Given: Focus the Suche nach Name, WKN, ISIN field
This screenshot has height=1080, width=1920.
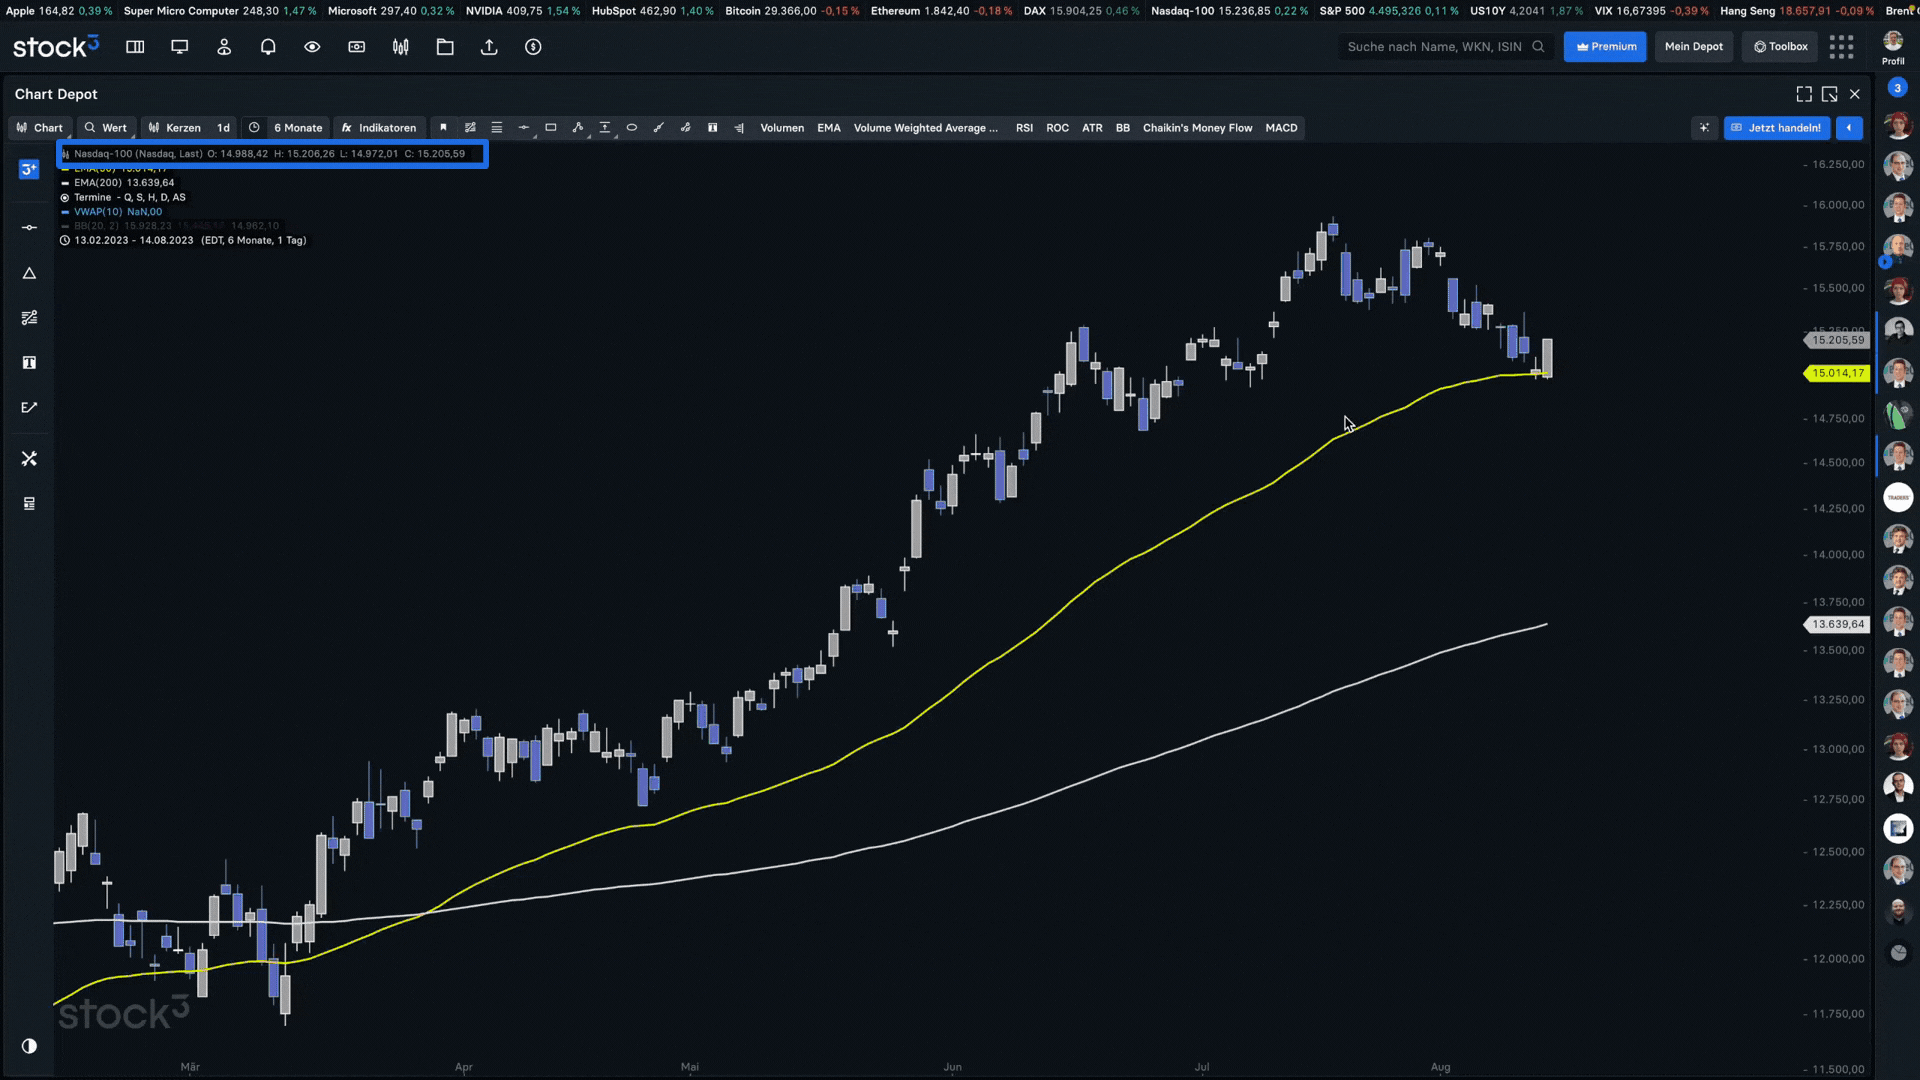Looking at the screenshot, I should pyautogui.click(x=1446, y=47).
